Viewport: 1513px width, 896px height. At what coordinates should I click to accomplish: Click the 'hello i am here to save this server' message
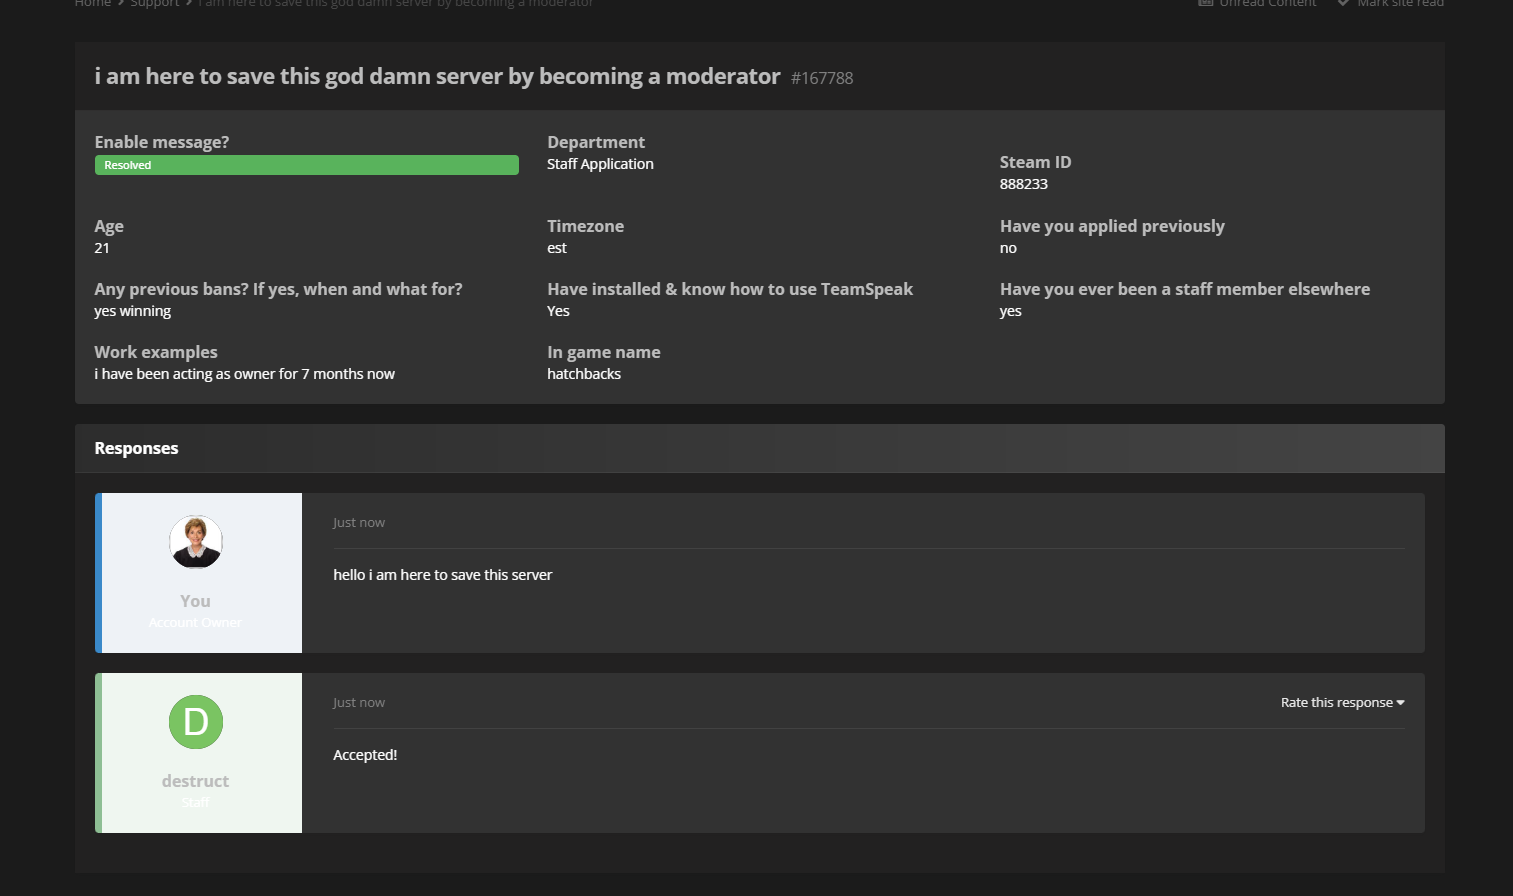tap(443, 575)
